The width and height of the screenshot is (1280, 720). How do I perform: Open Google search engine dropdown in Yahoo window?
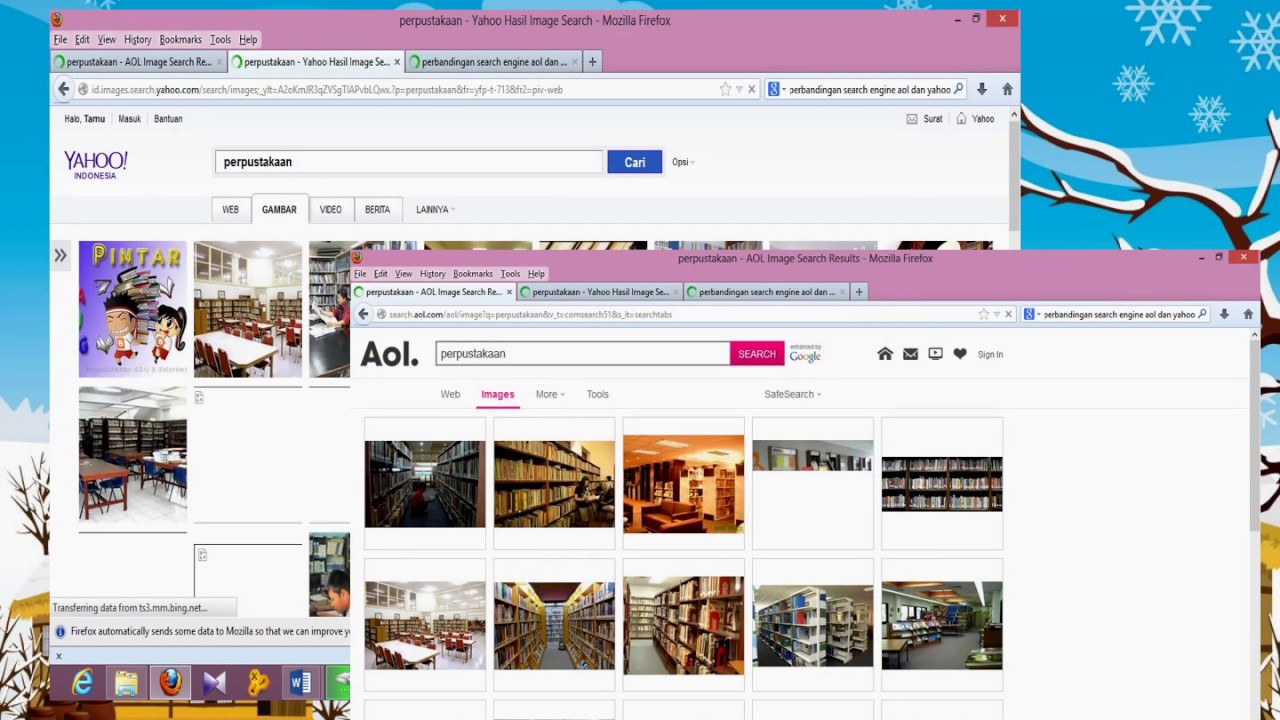(777, 89)
